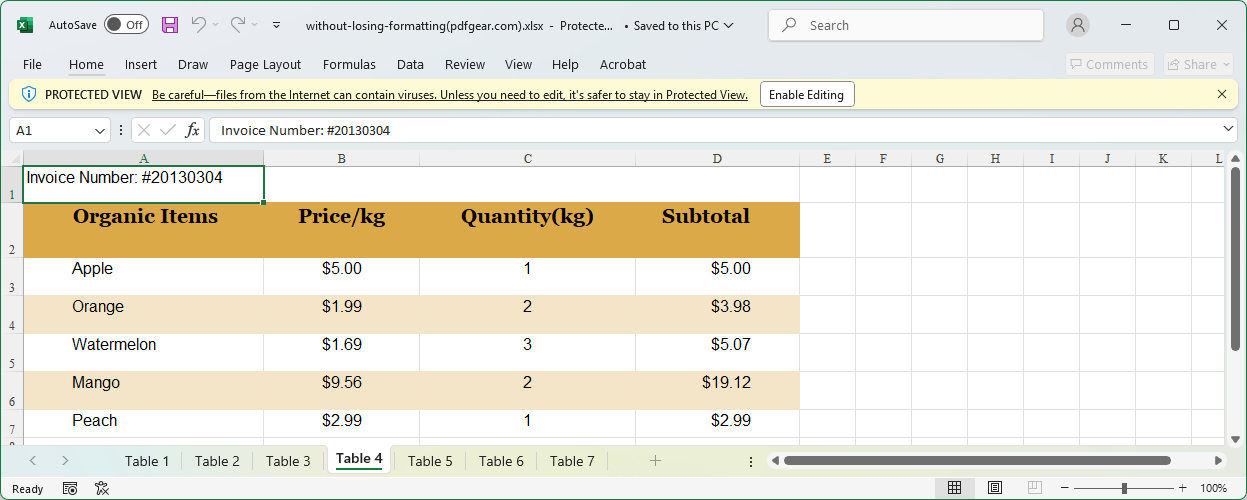Click the macro recording status bar icon
This screenshot has height=500, width=1247.
70,488
